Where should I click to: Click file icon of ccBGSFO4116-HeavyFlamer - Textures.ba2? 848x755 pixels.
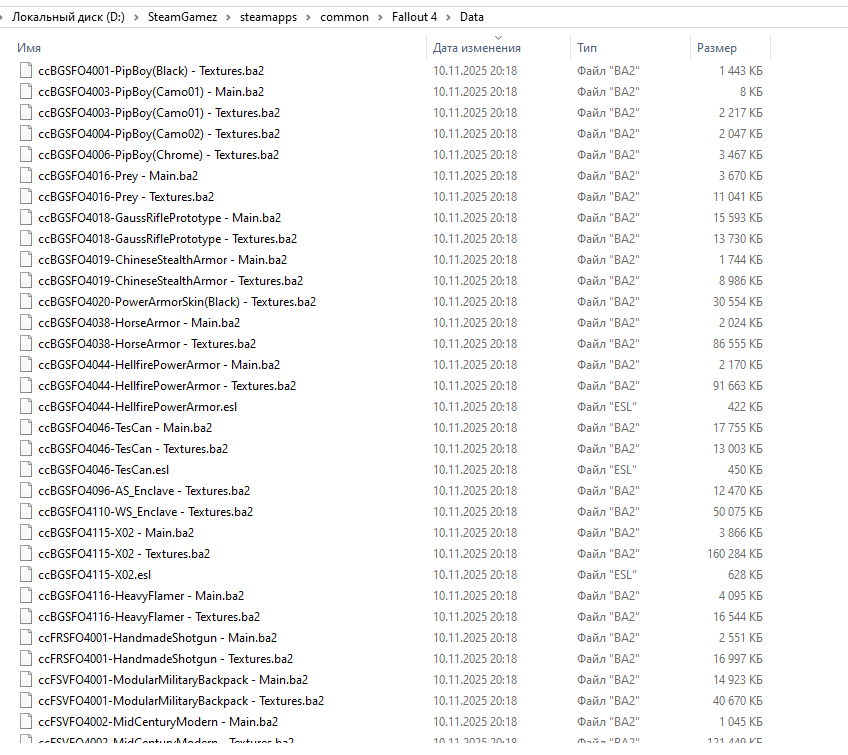(x=26, y=617)
